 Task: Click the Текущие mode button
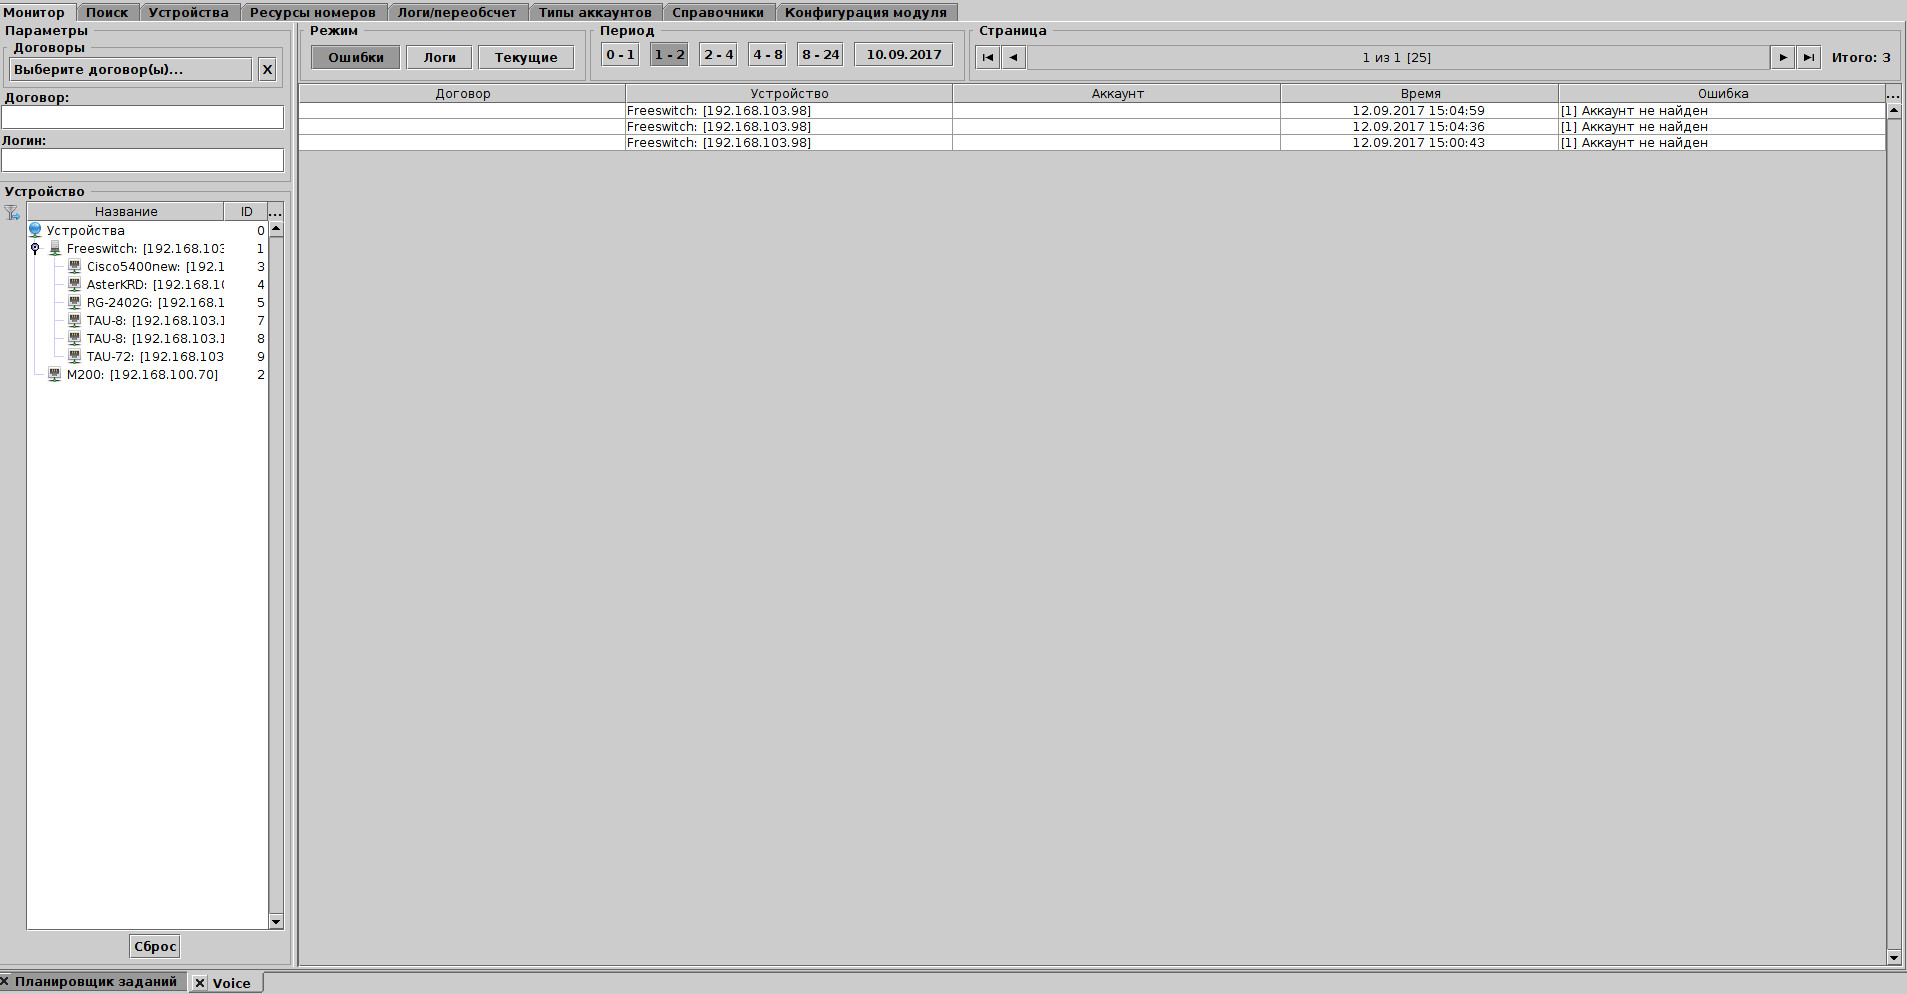[x=526, y=58]
